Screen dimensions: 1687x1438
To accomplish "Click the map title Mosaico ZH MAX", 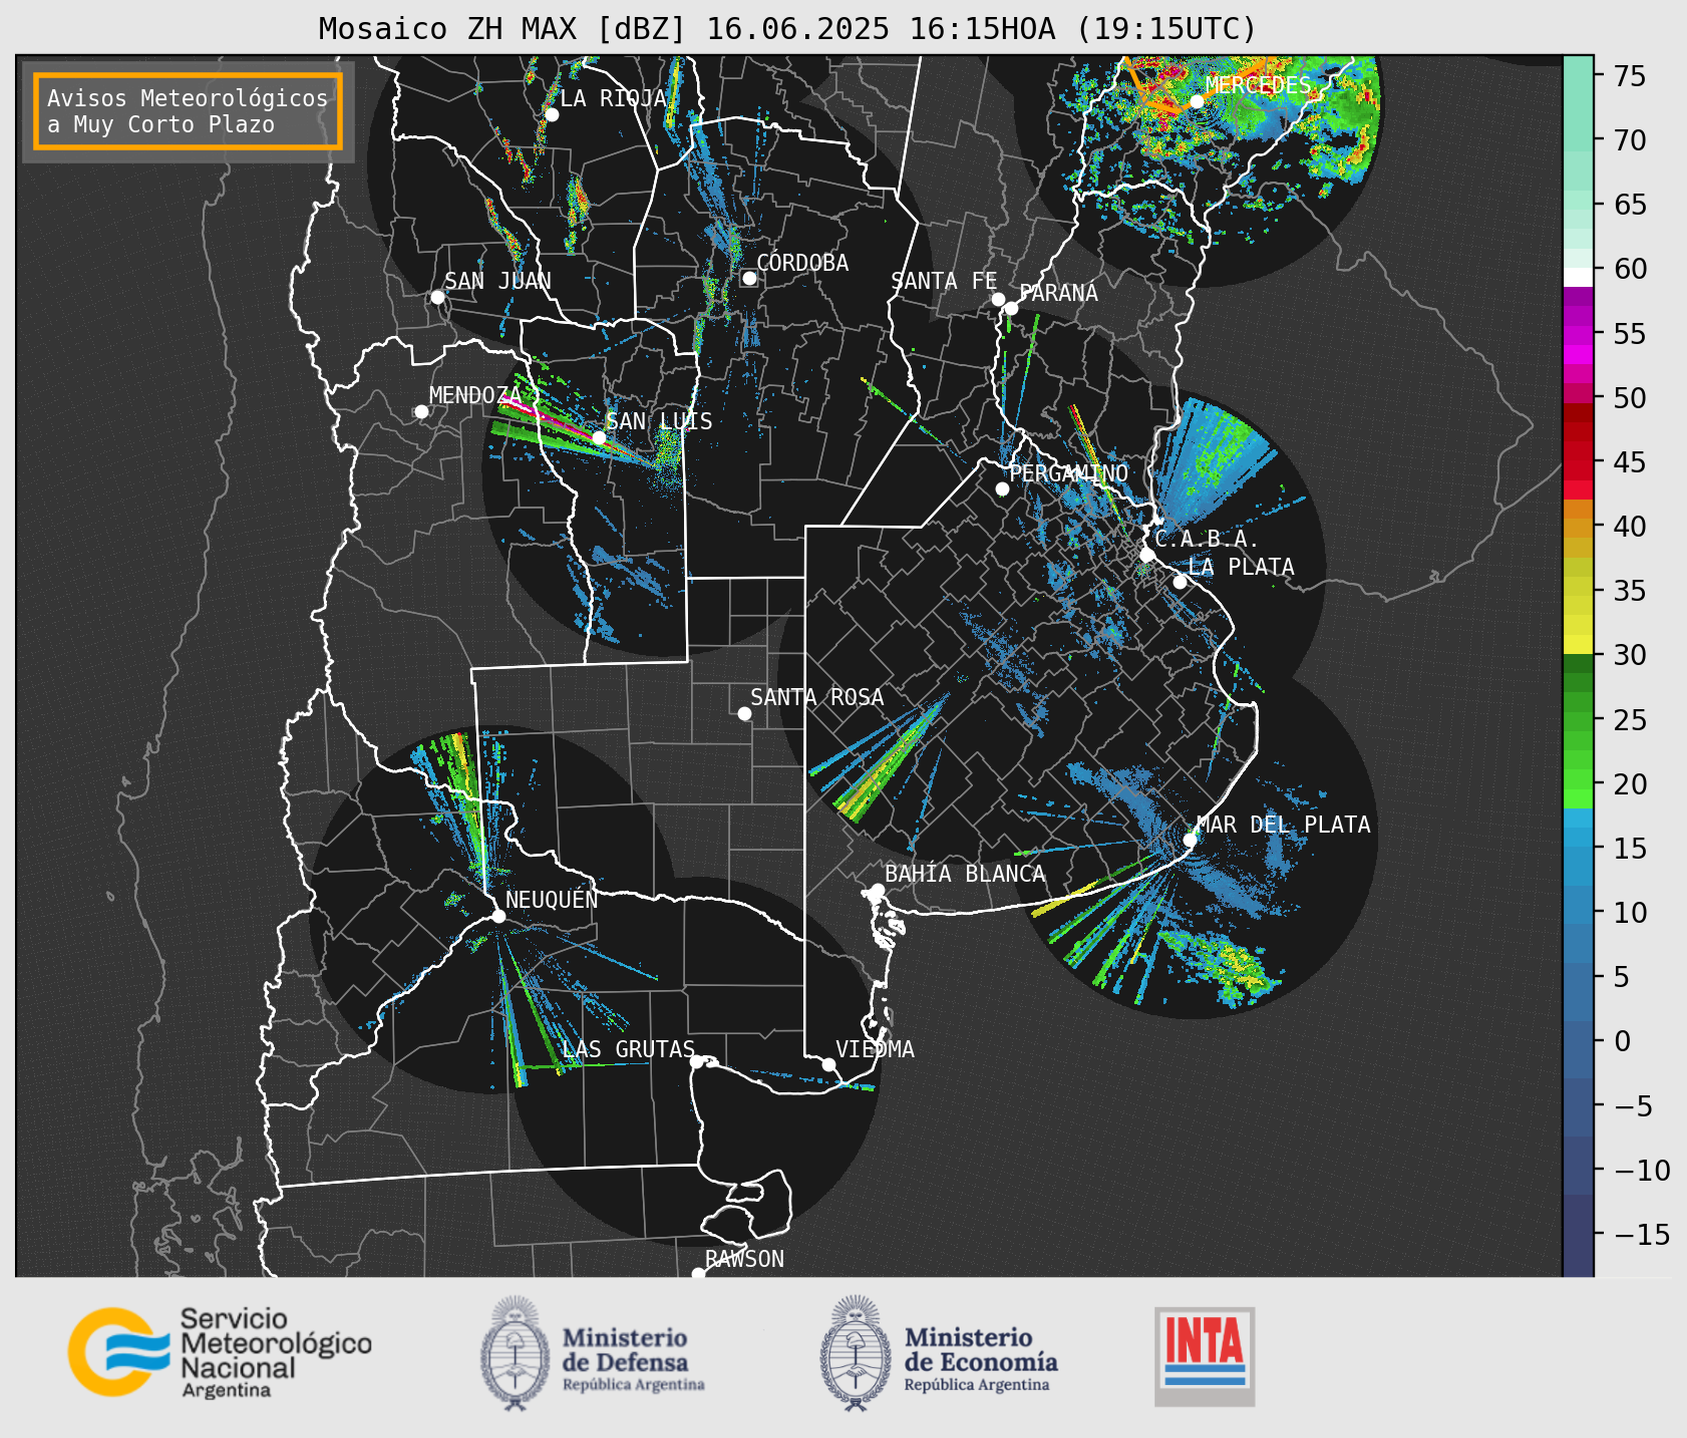I will click(447, 29).
